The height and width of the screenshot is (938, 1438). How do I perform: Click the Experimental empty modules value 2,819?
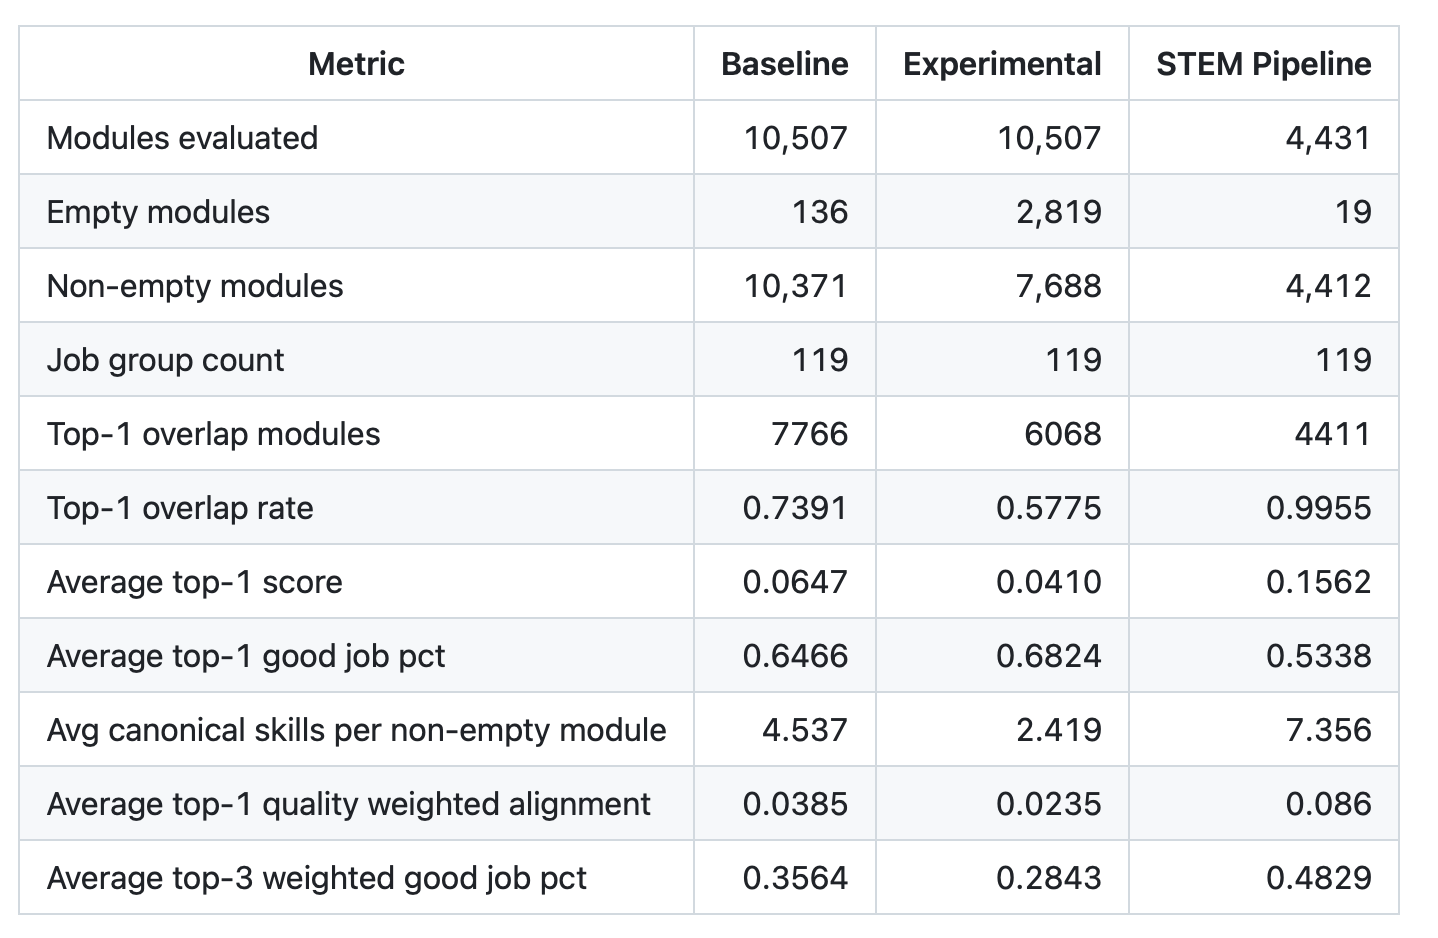(x=1058, y=212)
